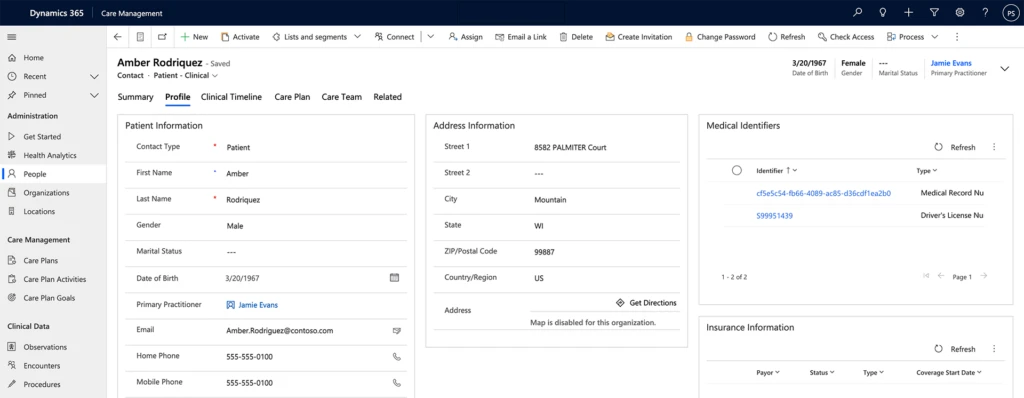Select the Profile tab
This screenshot has height=398, width=1024.
tap(177, 97)
